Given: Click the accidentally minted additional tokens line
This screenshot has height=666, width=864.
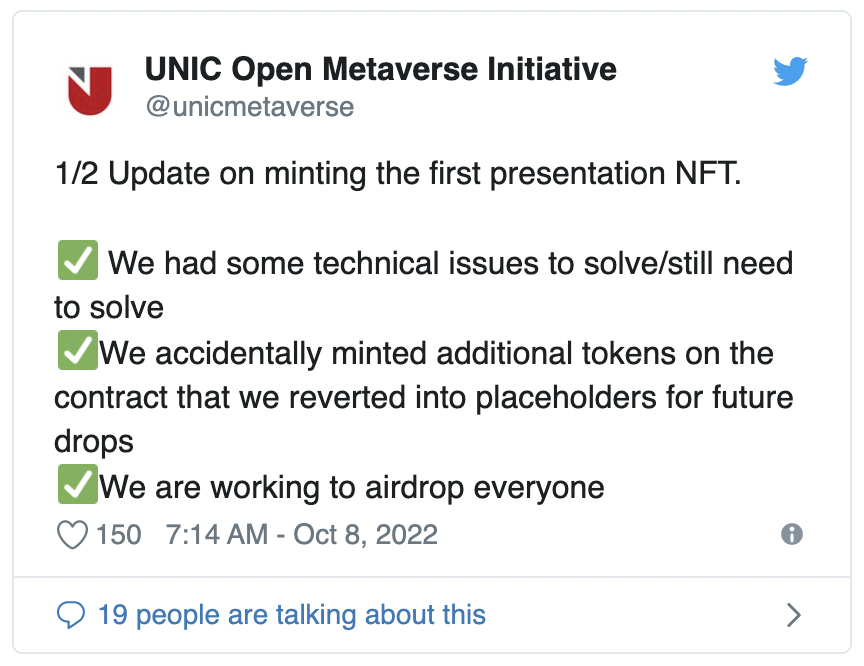Looking at the screenshot, I should [436, 353].
